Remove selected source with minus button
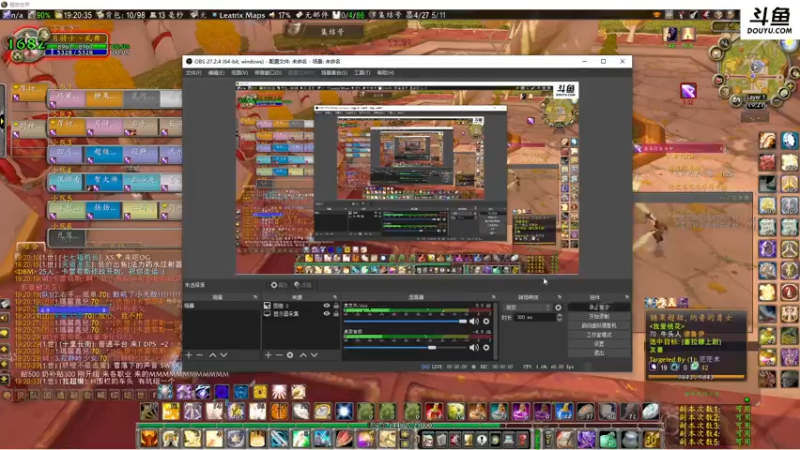This screenshot has height=450, width=800. point(279,355)
